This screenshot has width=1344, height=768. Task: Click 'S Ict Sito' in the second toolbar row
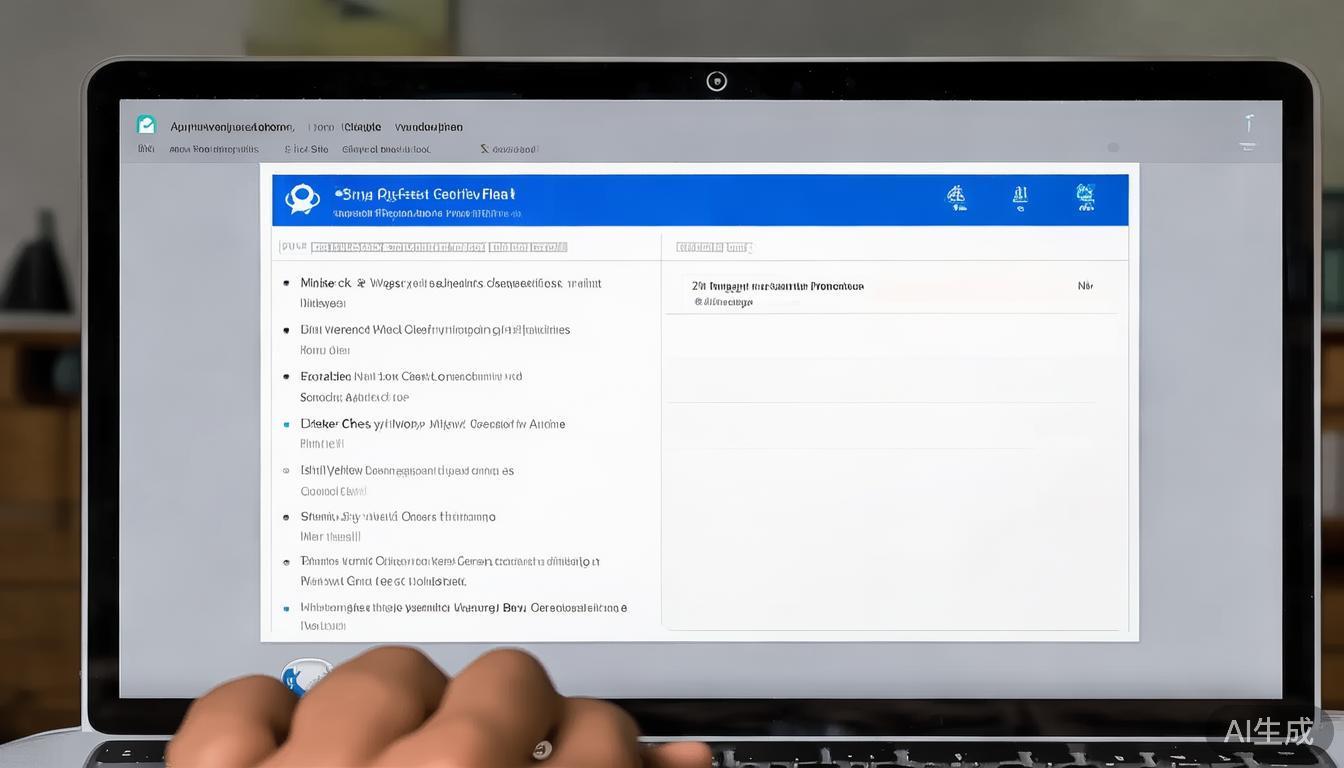[x=306, y=149]
